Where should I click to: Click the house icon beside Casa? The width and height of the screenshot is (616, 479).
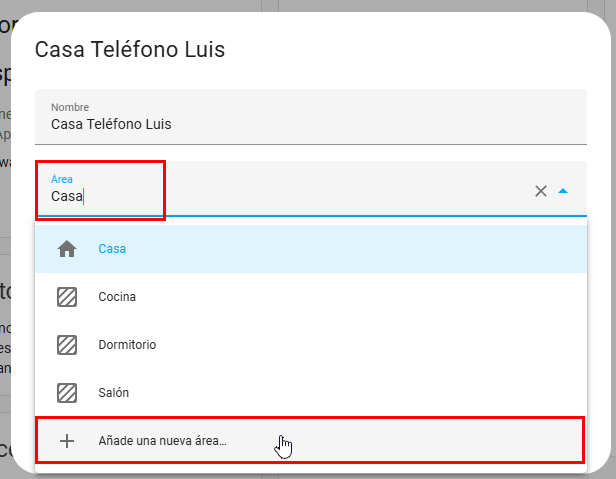pos(67,249)
